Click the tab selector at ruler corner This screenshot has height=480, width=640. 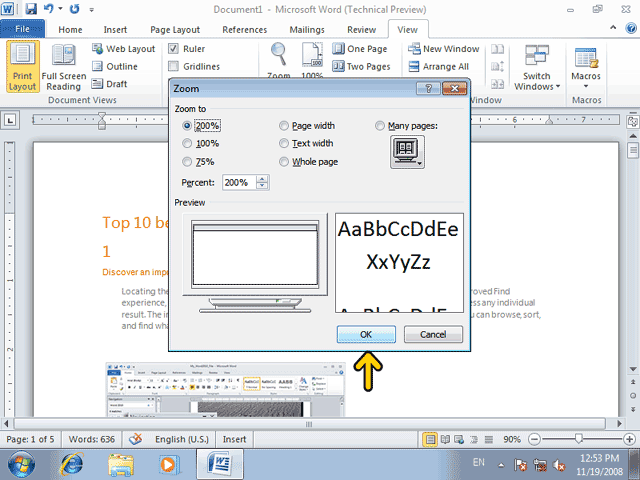pyautogui.click(x=10, y=120)
